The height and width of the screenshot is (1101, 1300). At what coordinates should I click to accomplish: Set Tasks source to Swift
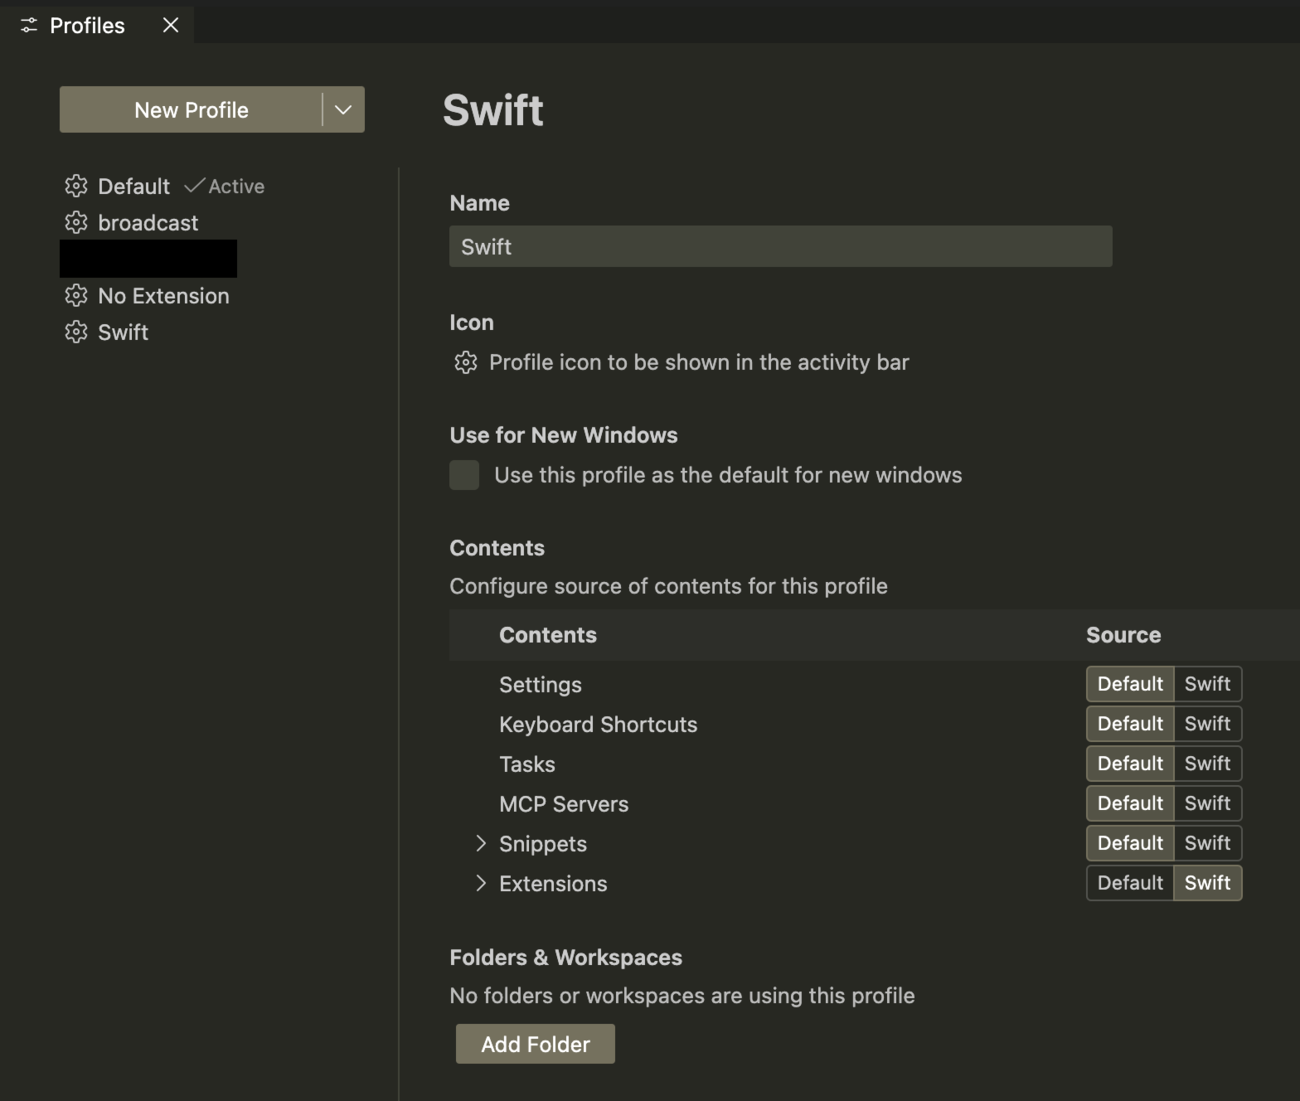click(x=1208, y=764)
